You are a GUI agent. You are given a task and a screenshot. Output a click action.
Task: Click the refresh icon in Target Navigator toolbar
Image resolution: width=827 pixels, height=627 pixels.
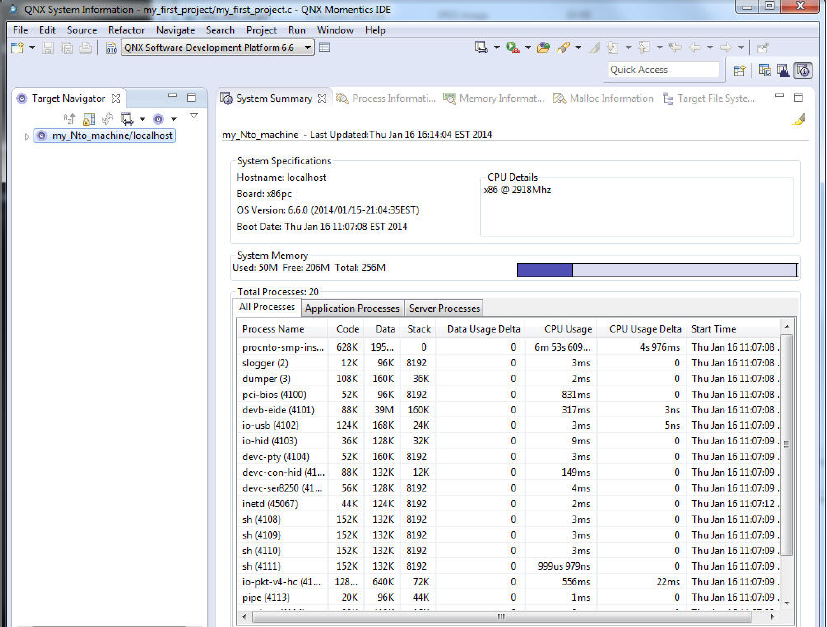[108, 119]
